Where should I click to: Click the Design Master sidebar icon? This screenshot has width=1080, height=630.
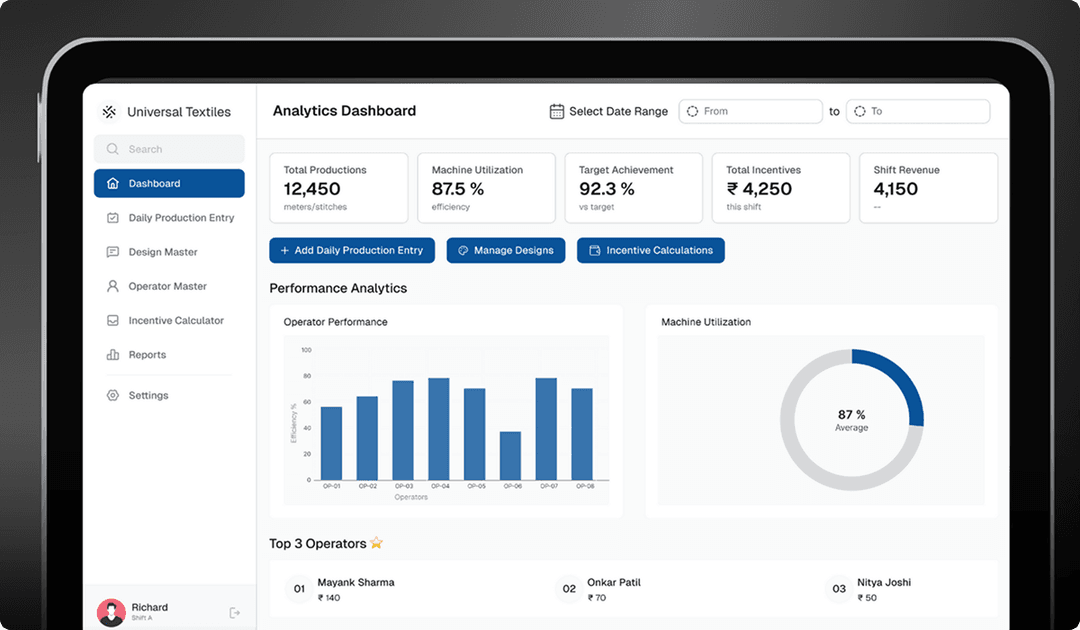(x=113, y=252)
